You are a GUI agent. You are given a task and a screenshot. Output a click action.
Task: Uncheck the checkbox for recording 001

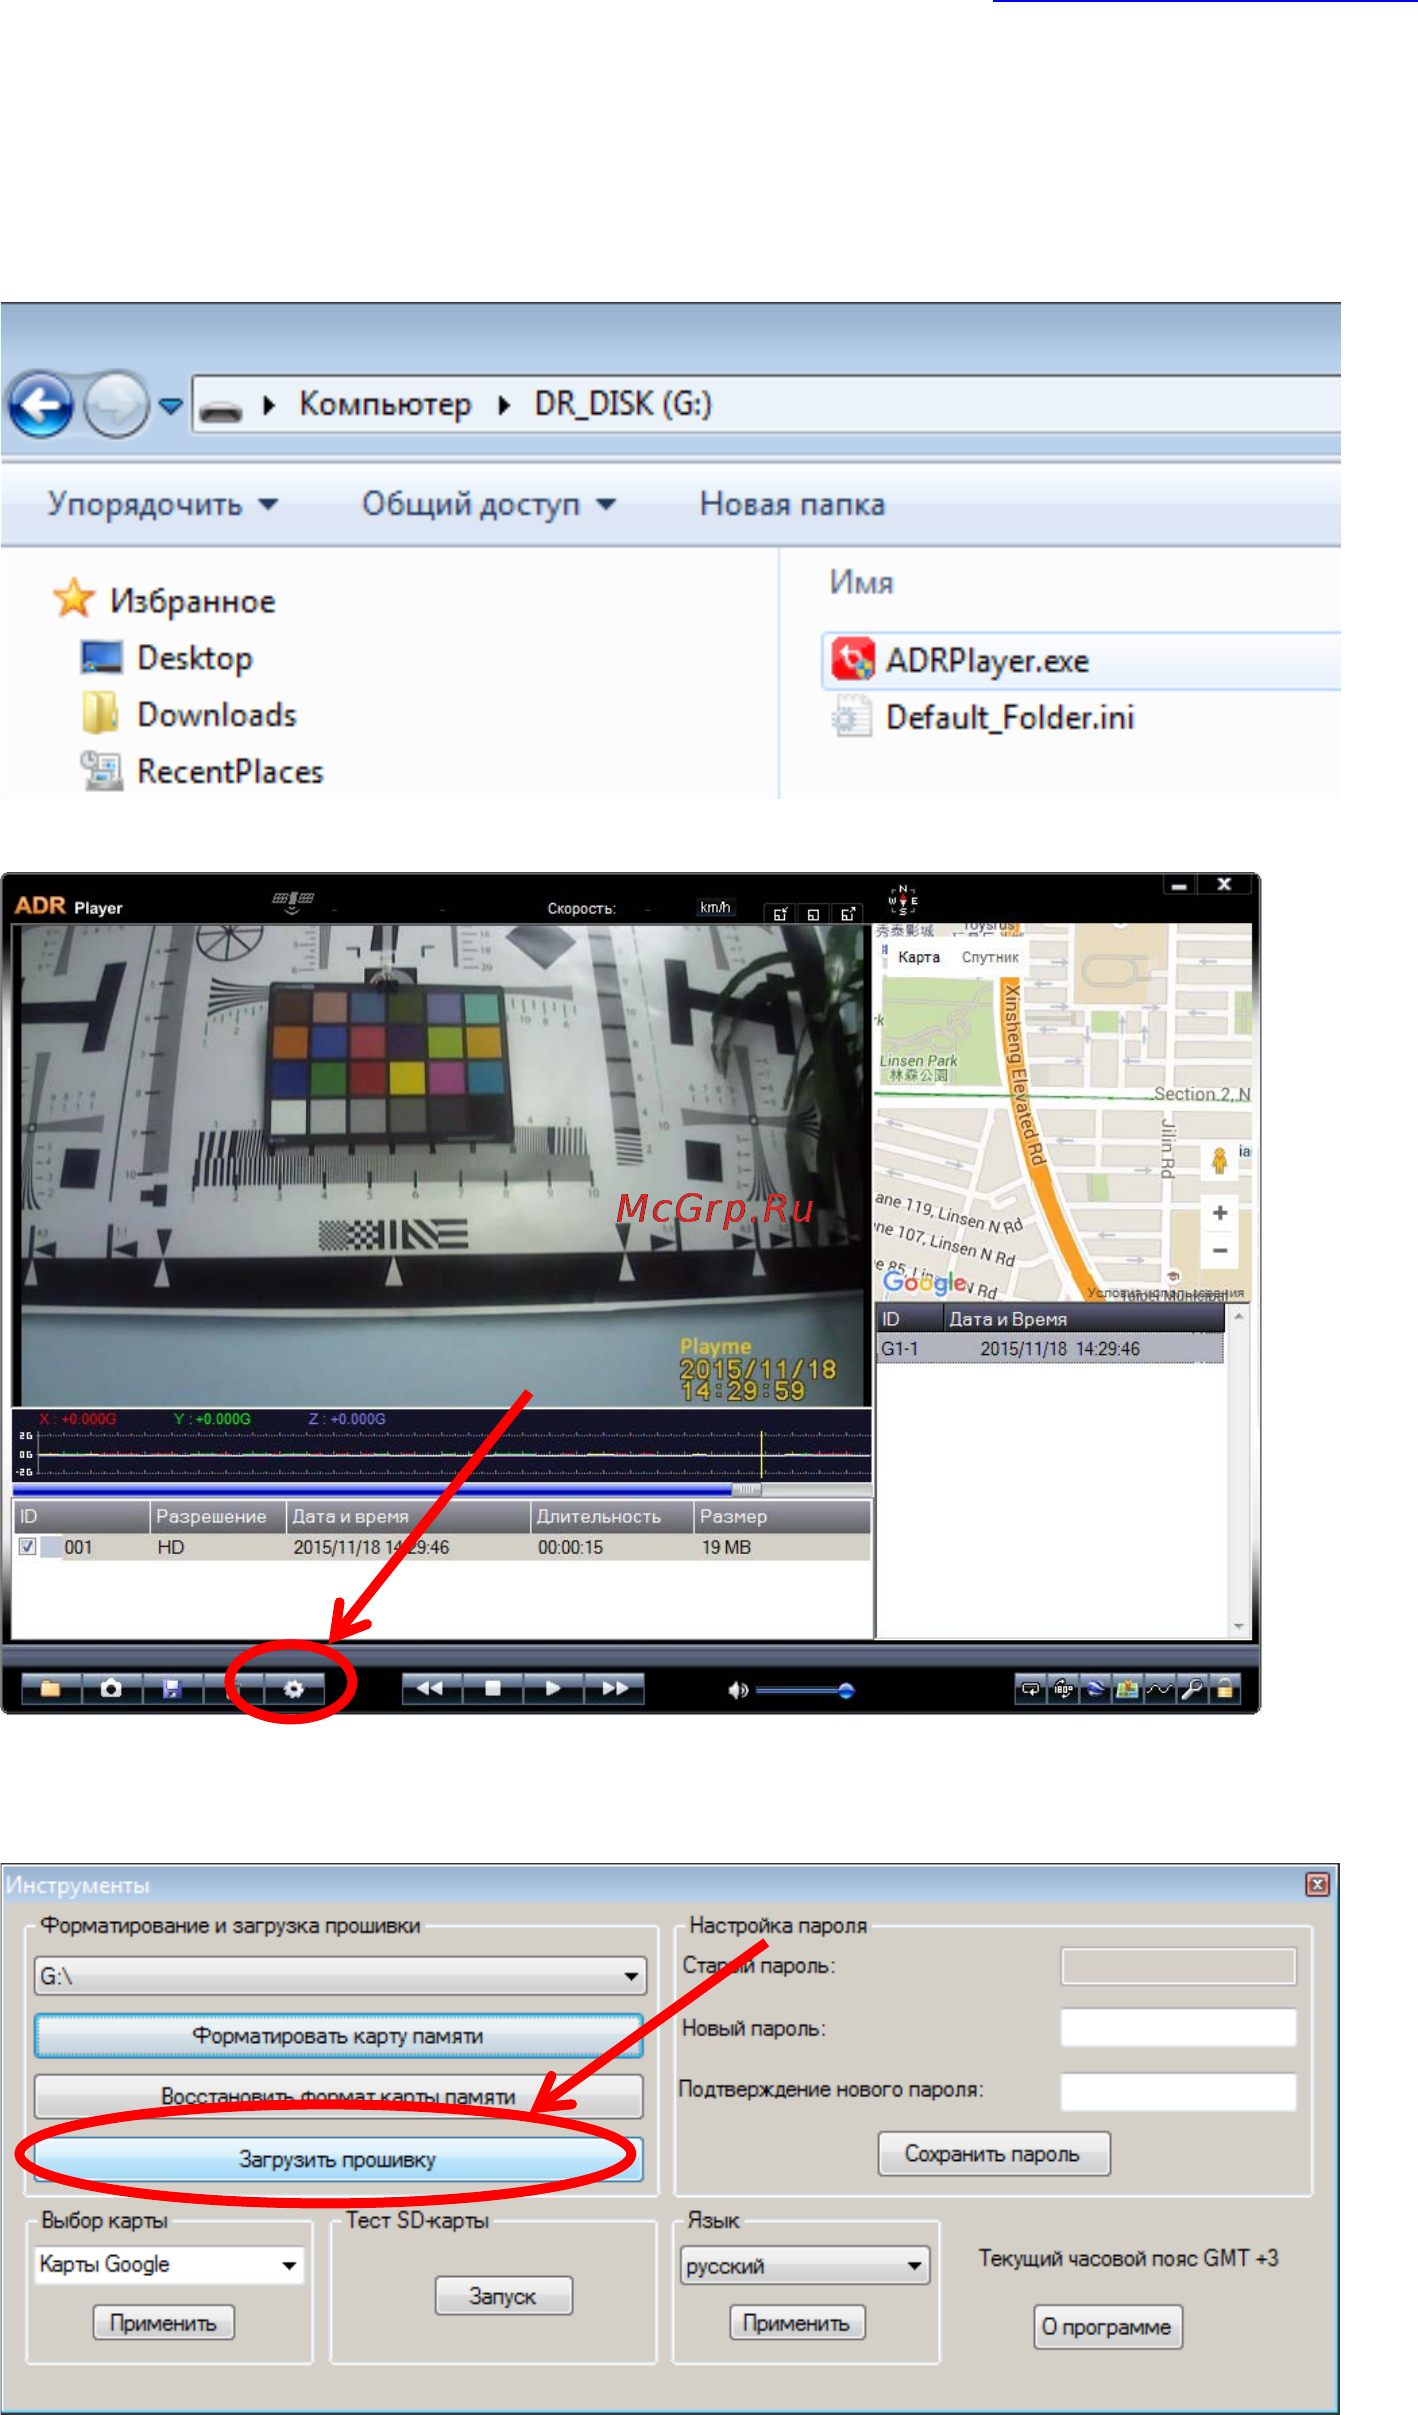pos(28,1546)
